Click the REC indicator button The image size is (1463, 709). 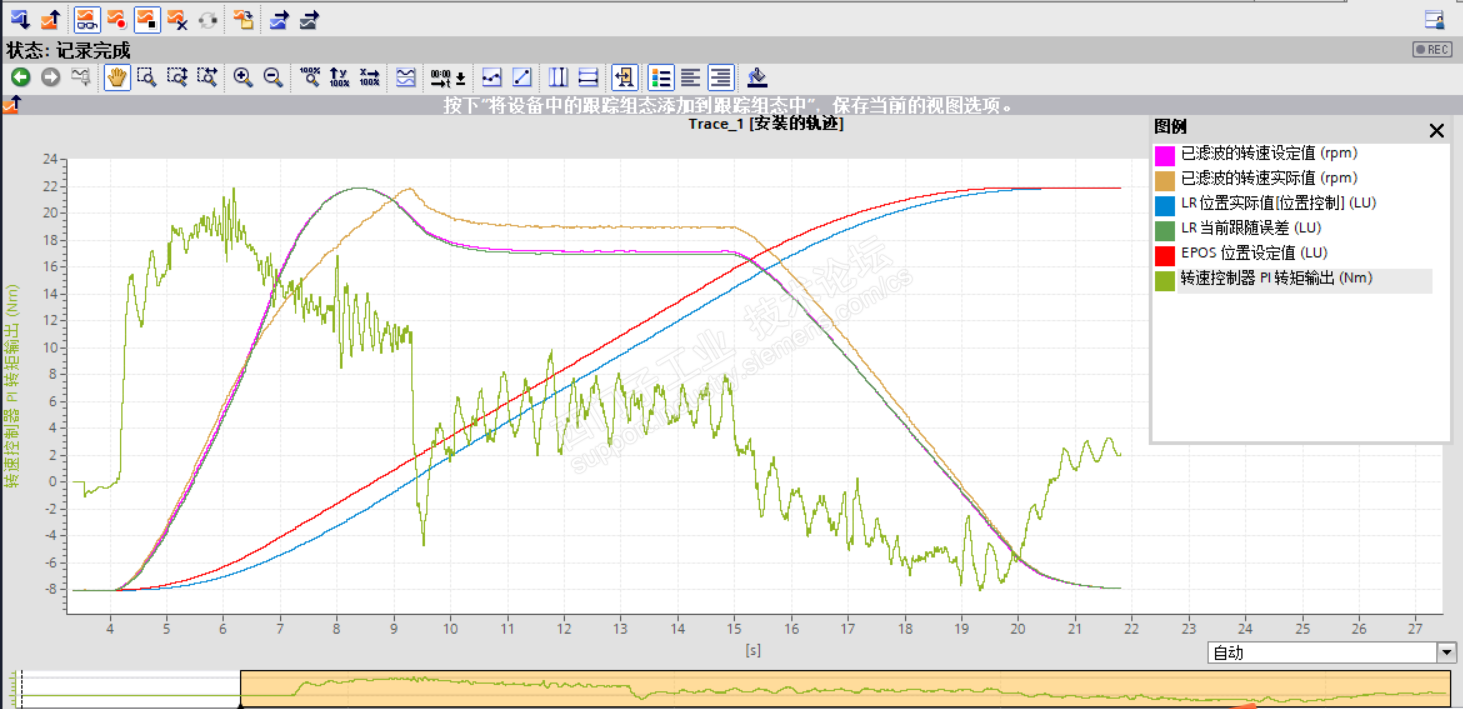[x=1432, y=49]
